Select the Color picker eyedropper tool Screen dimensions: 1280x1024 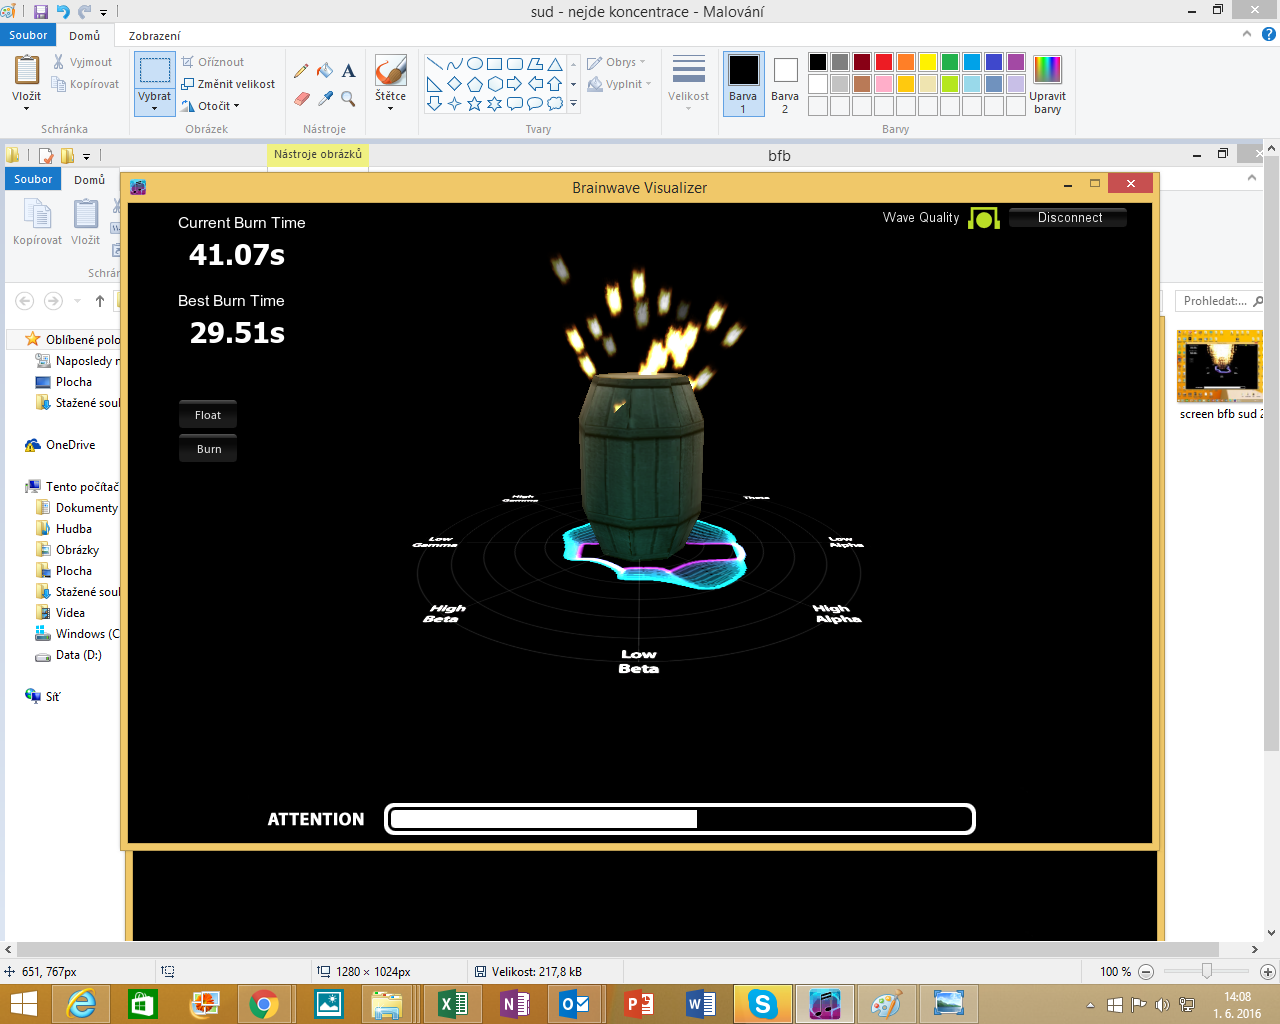(325, 98)
